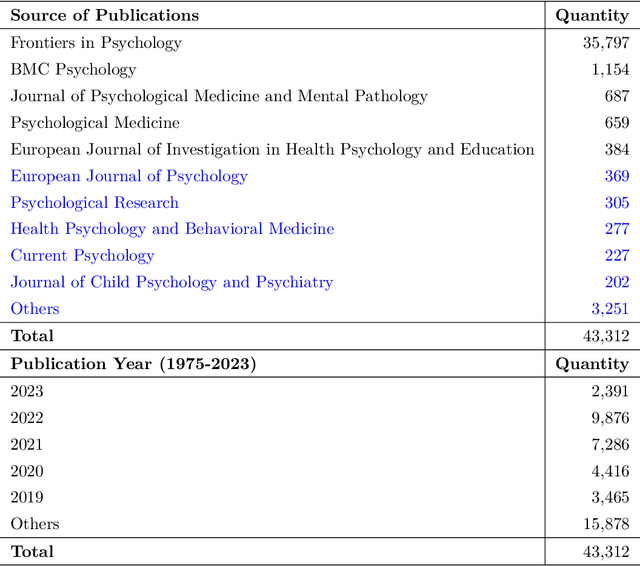640x566 pixels.
Task: Click the BMC Psychology entry
Action: tap(73, 70)
